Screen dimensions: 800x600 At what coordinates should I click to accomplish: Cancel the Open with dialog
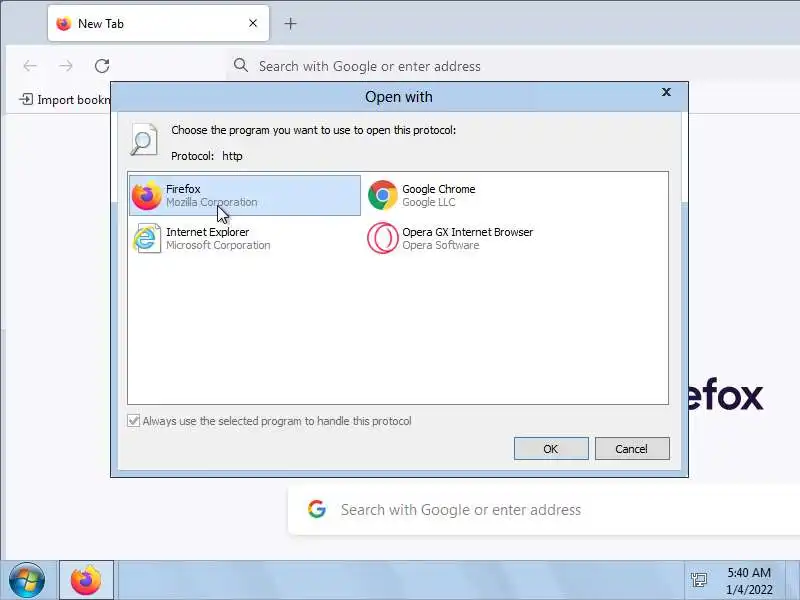point(632,448)
